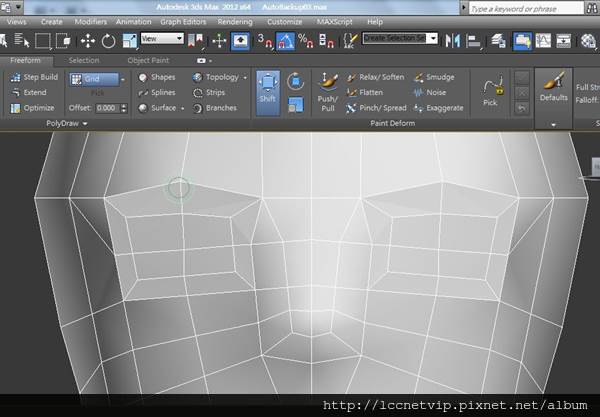Expand the Grid draw-on dropdown arrow
This screenshot has width=600, height=417.
point(123,80)
